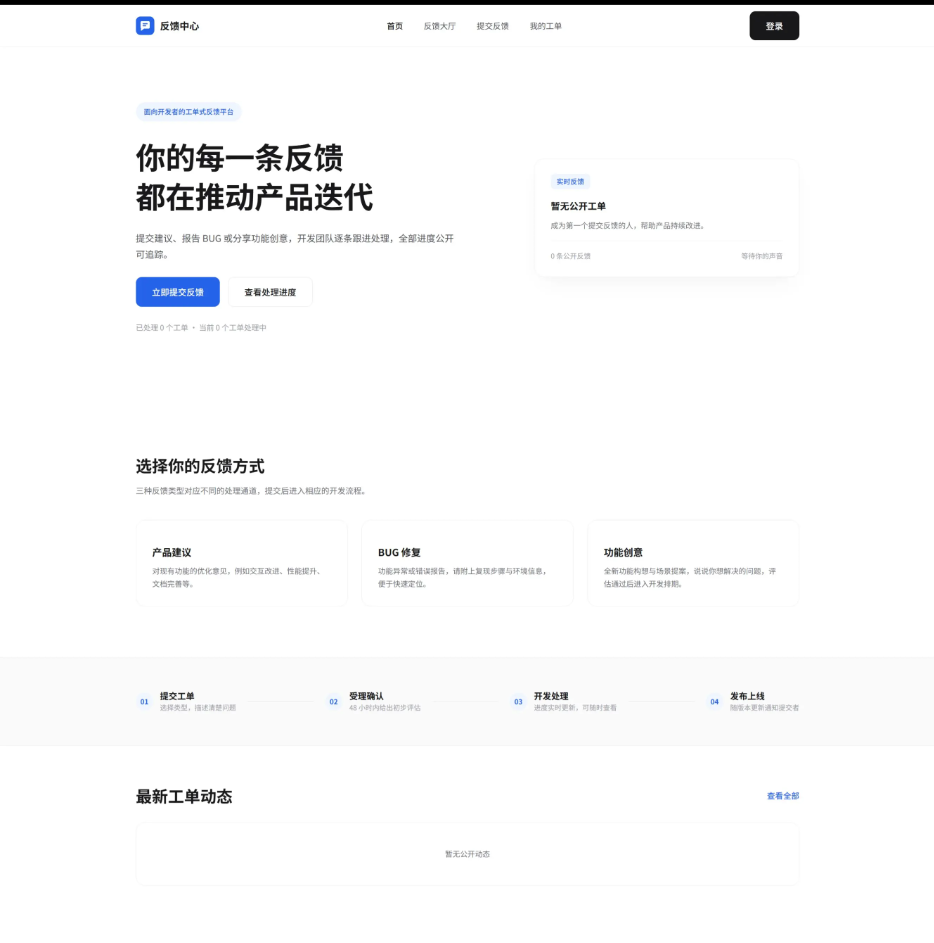Viewport: 934px width, 943px height.
Task: Click the 0 条公开反馈 text
Action: click(570, 256)
